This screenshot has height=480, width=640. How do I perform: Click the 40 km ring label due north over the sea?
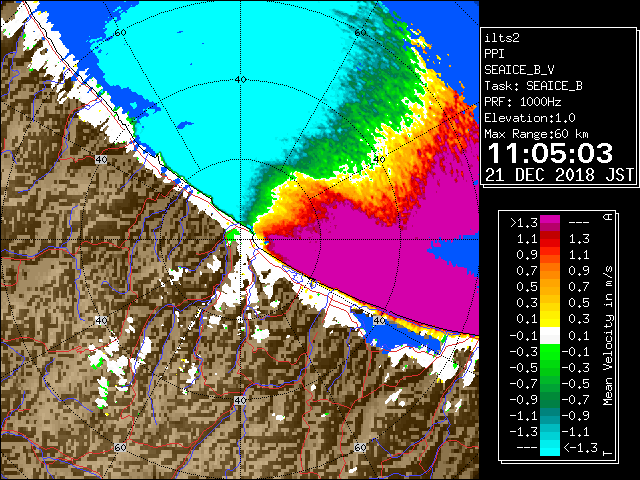240,80
